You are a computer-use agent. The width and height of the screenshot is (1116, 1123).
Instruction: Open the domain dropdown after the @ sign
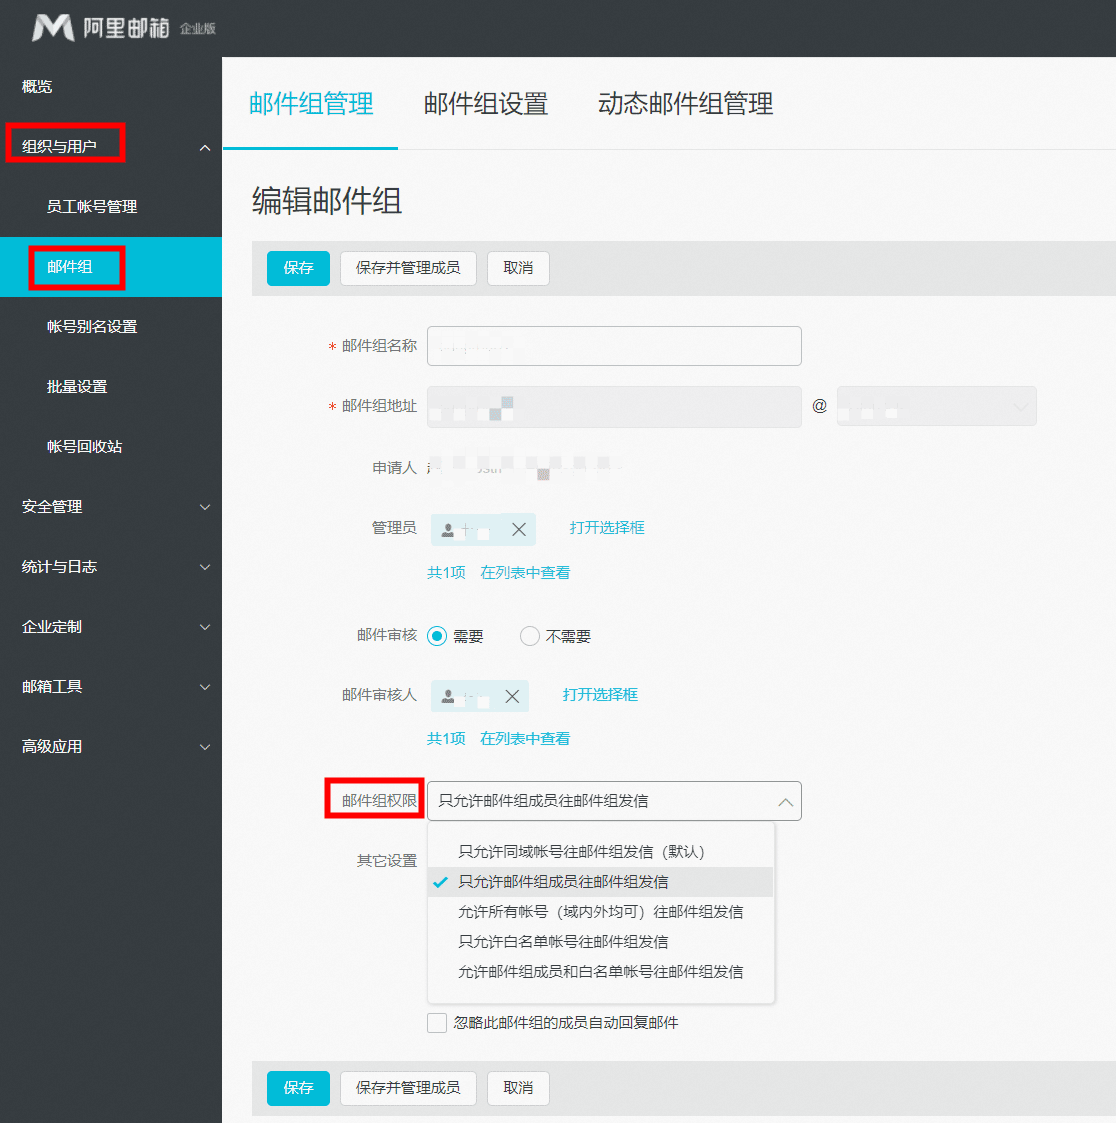coord(1019,406)
